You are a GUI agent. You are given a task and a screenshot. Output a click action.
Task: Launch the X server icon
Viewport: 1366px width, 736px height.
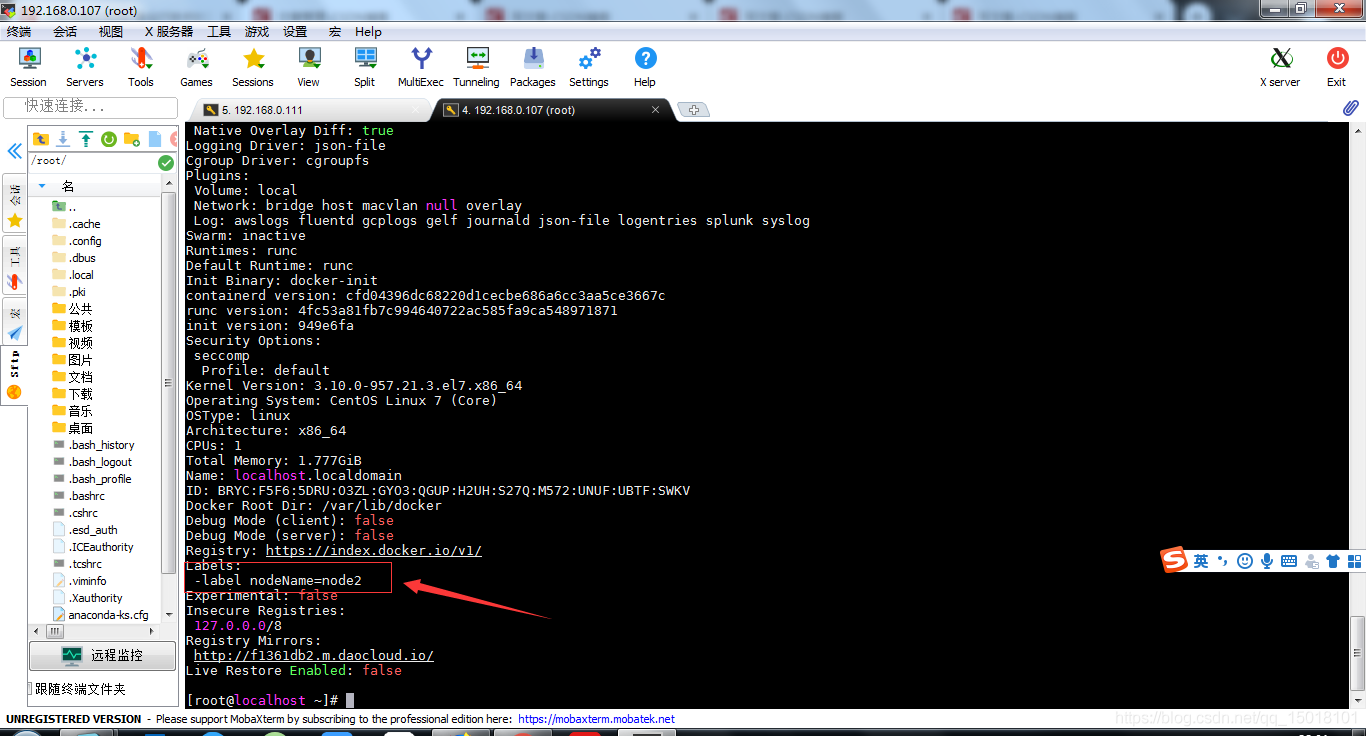click(x=1280, y=66)
